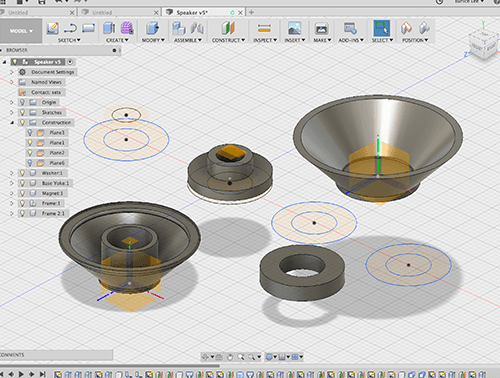
Task: Click the ViewCube in the corner
Action: (x=483, y=45)
